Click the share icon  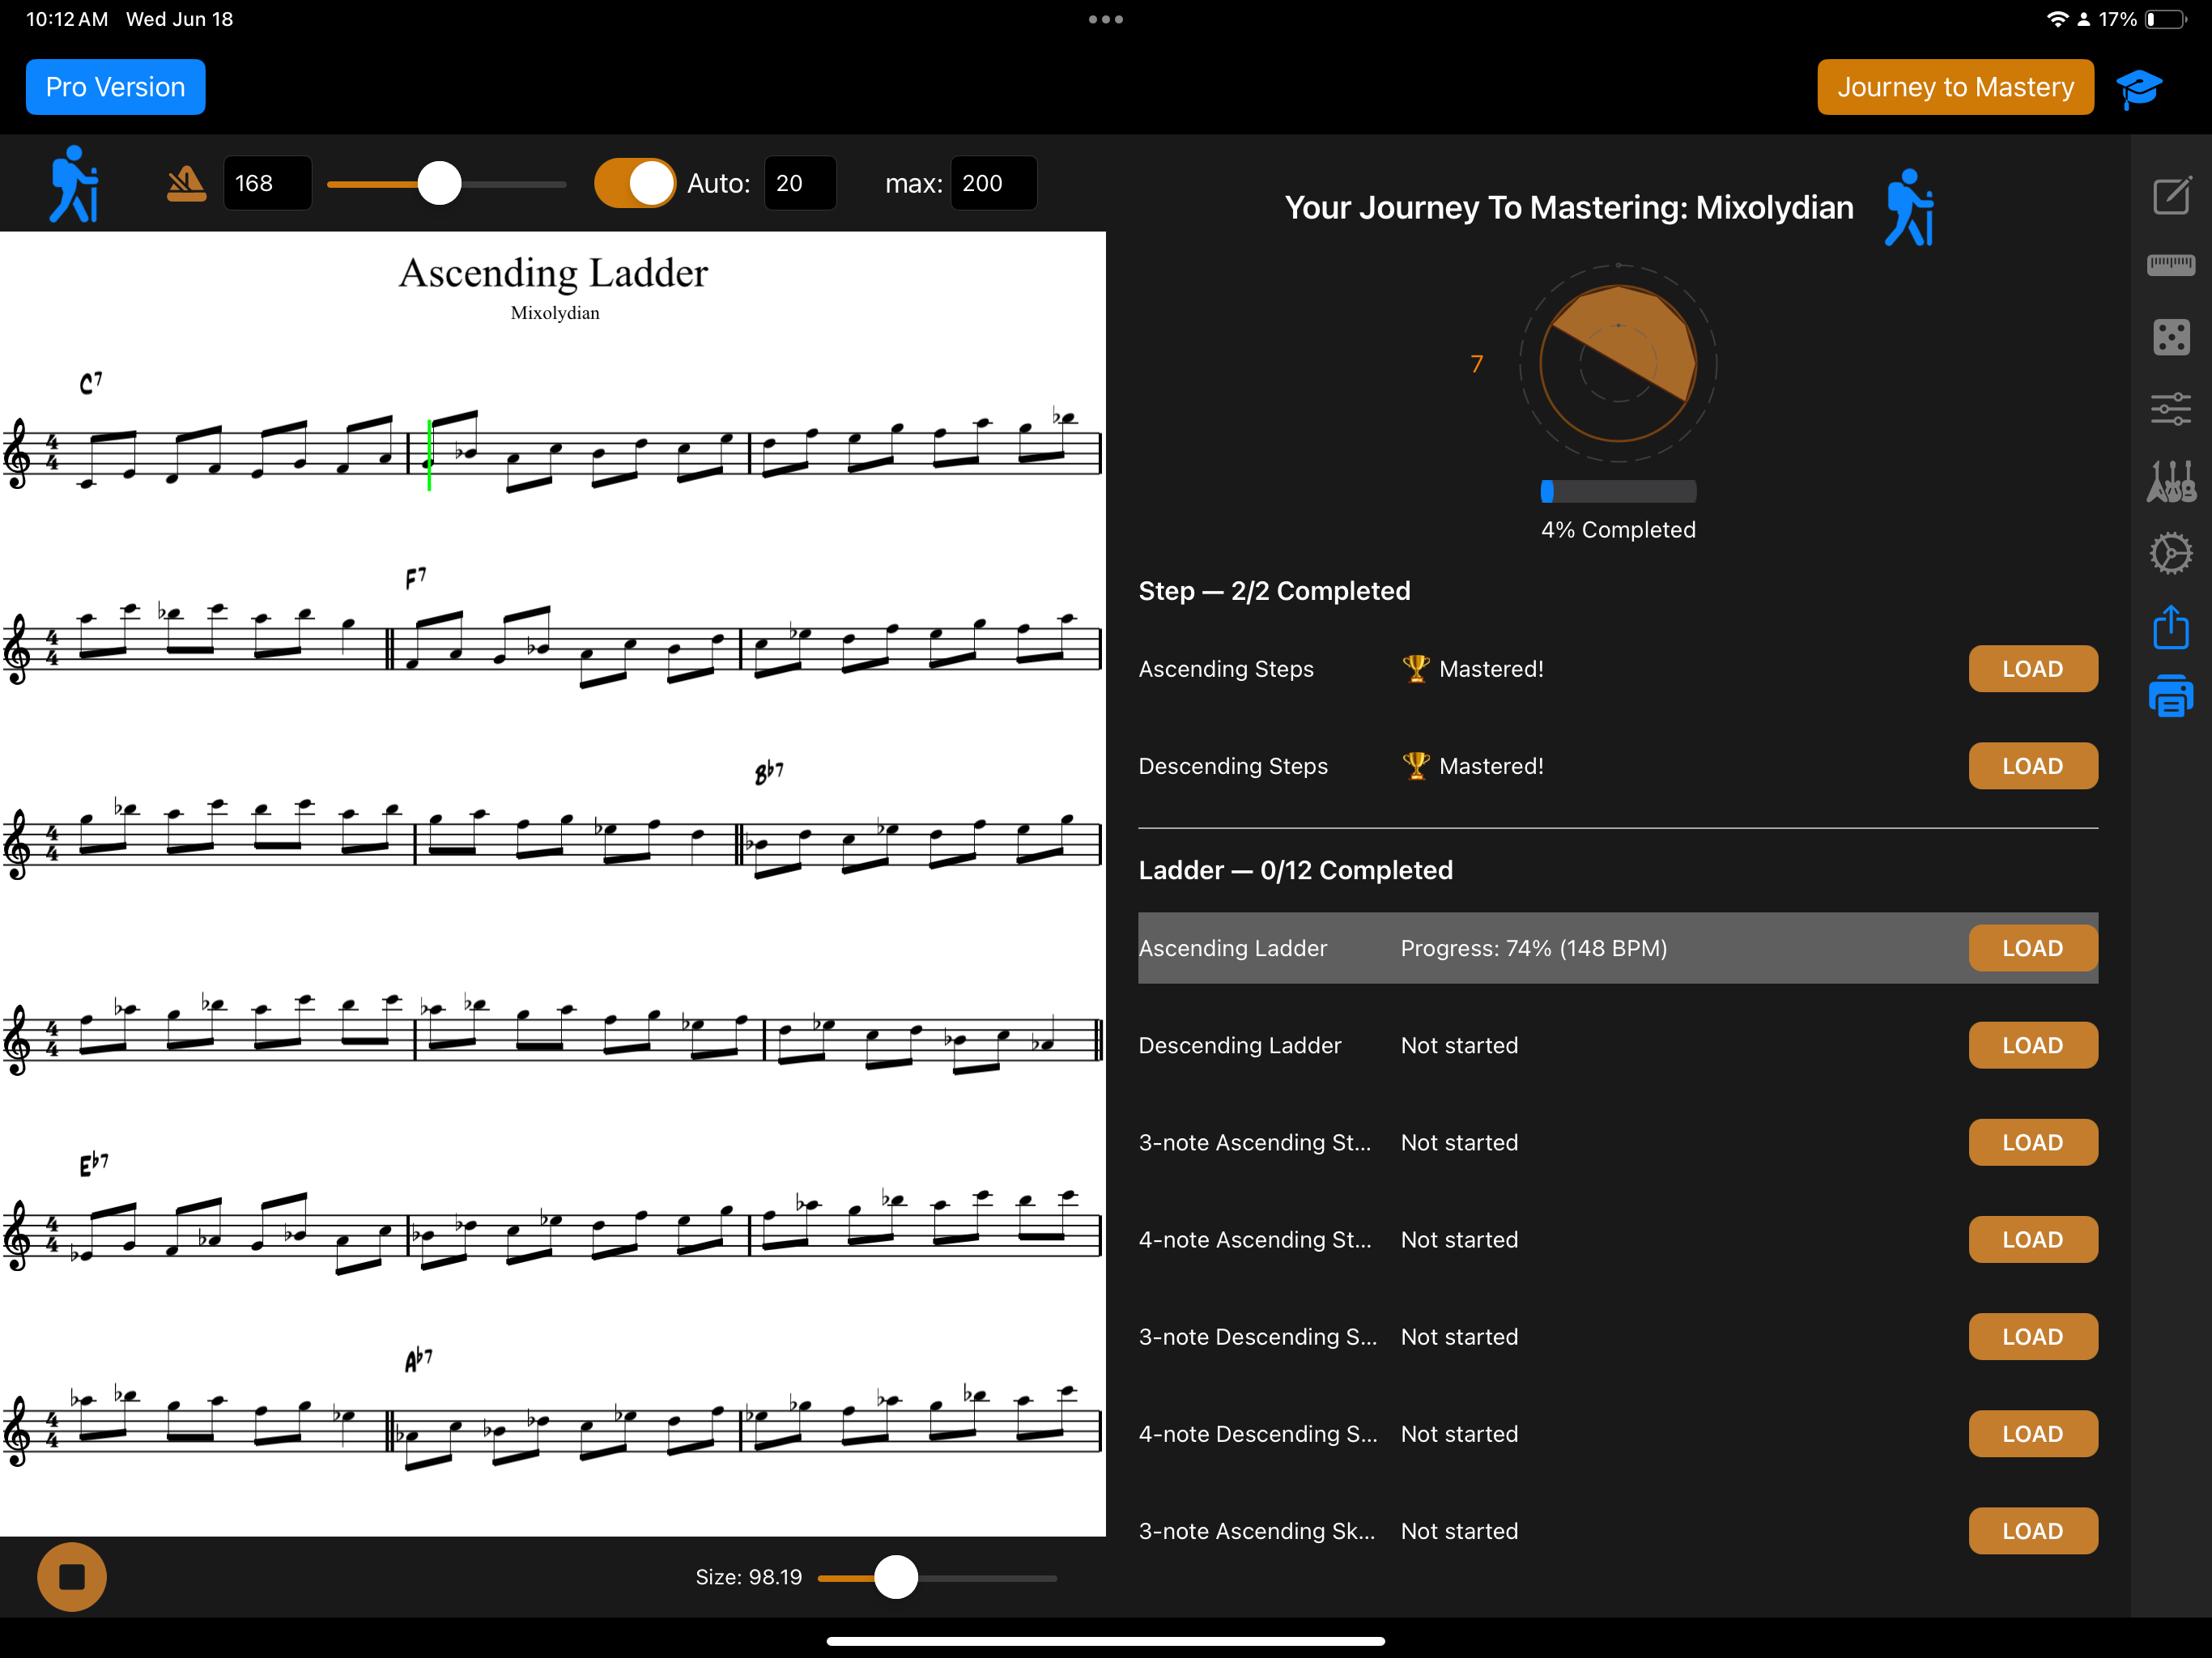2171,627
